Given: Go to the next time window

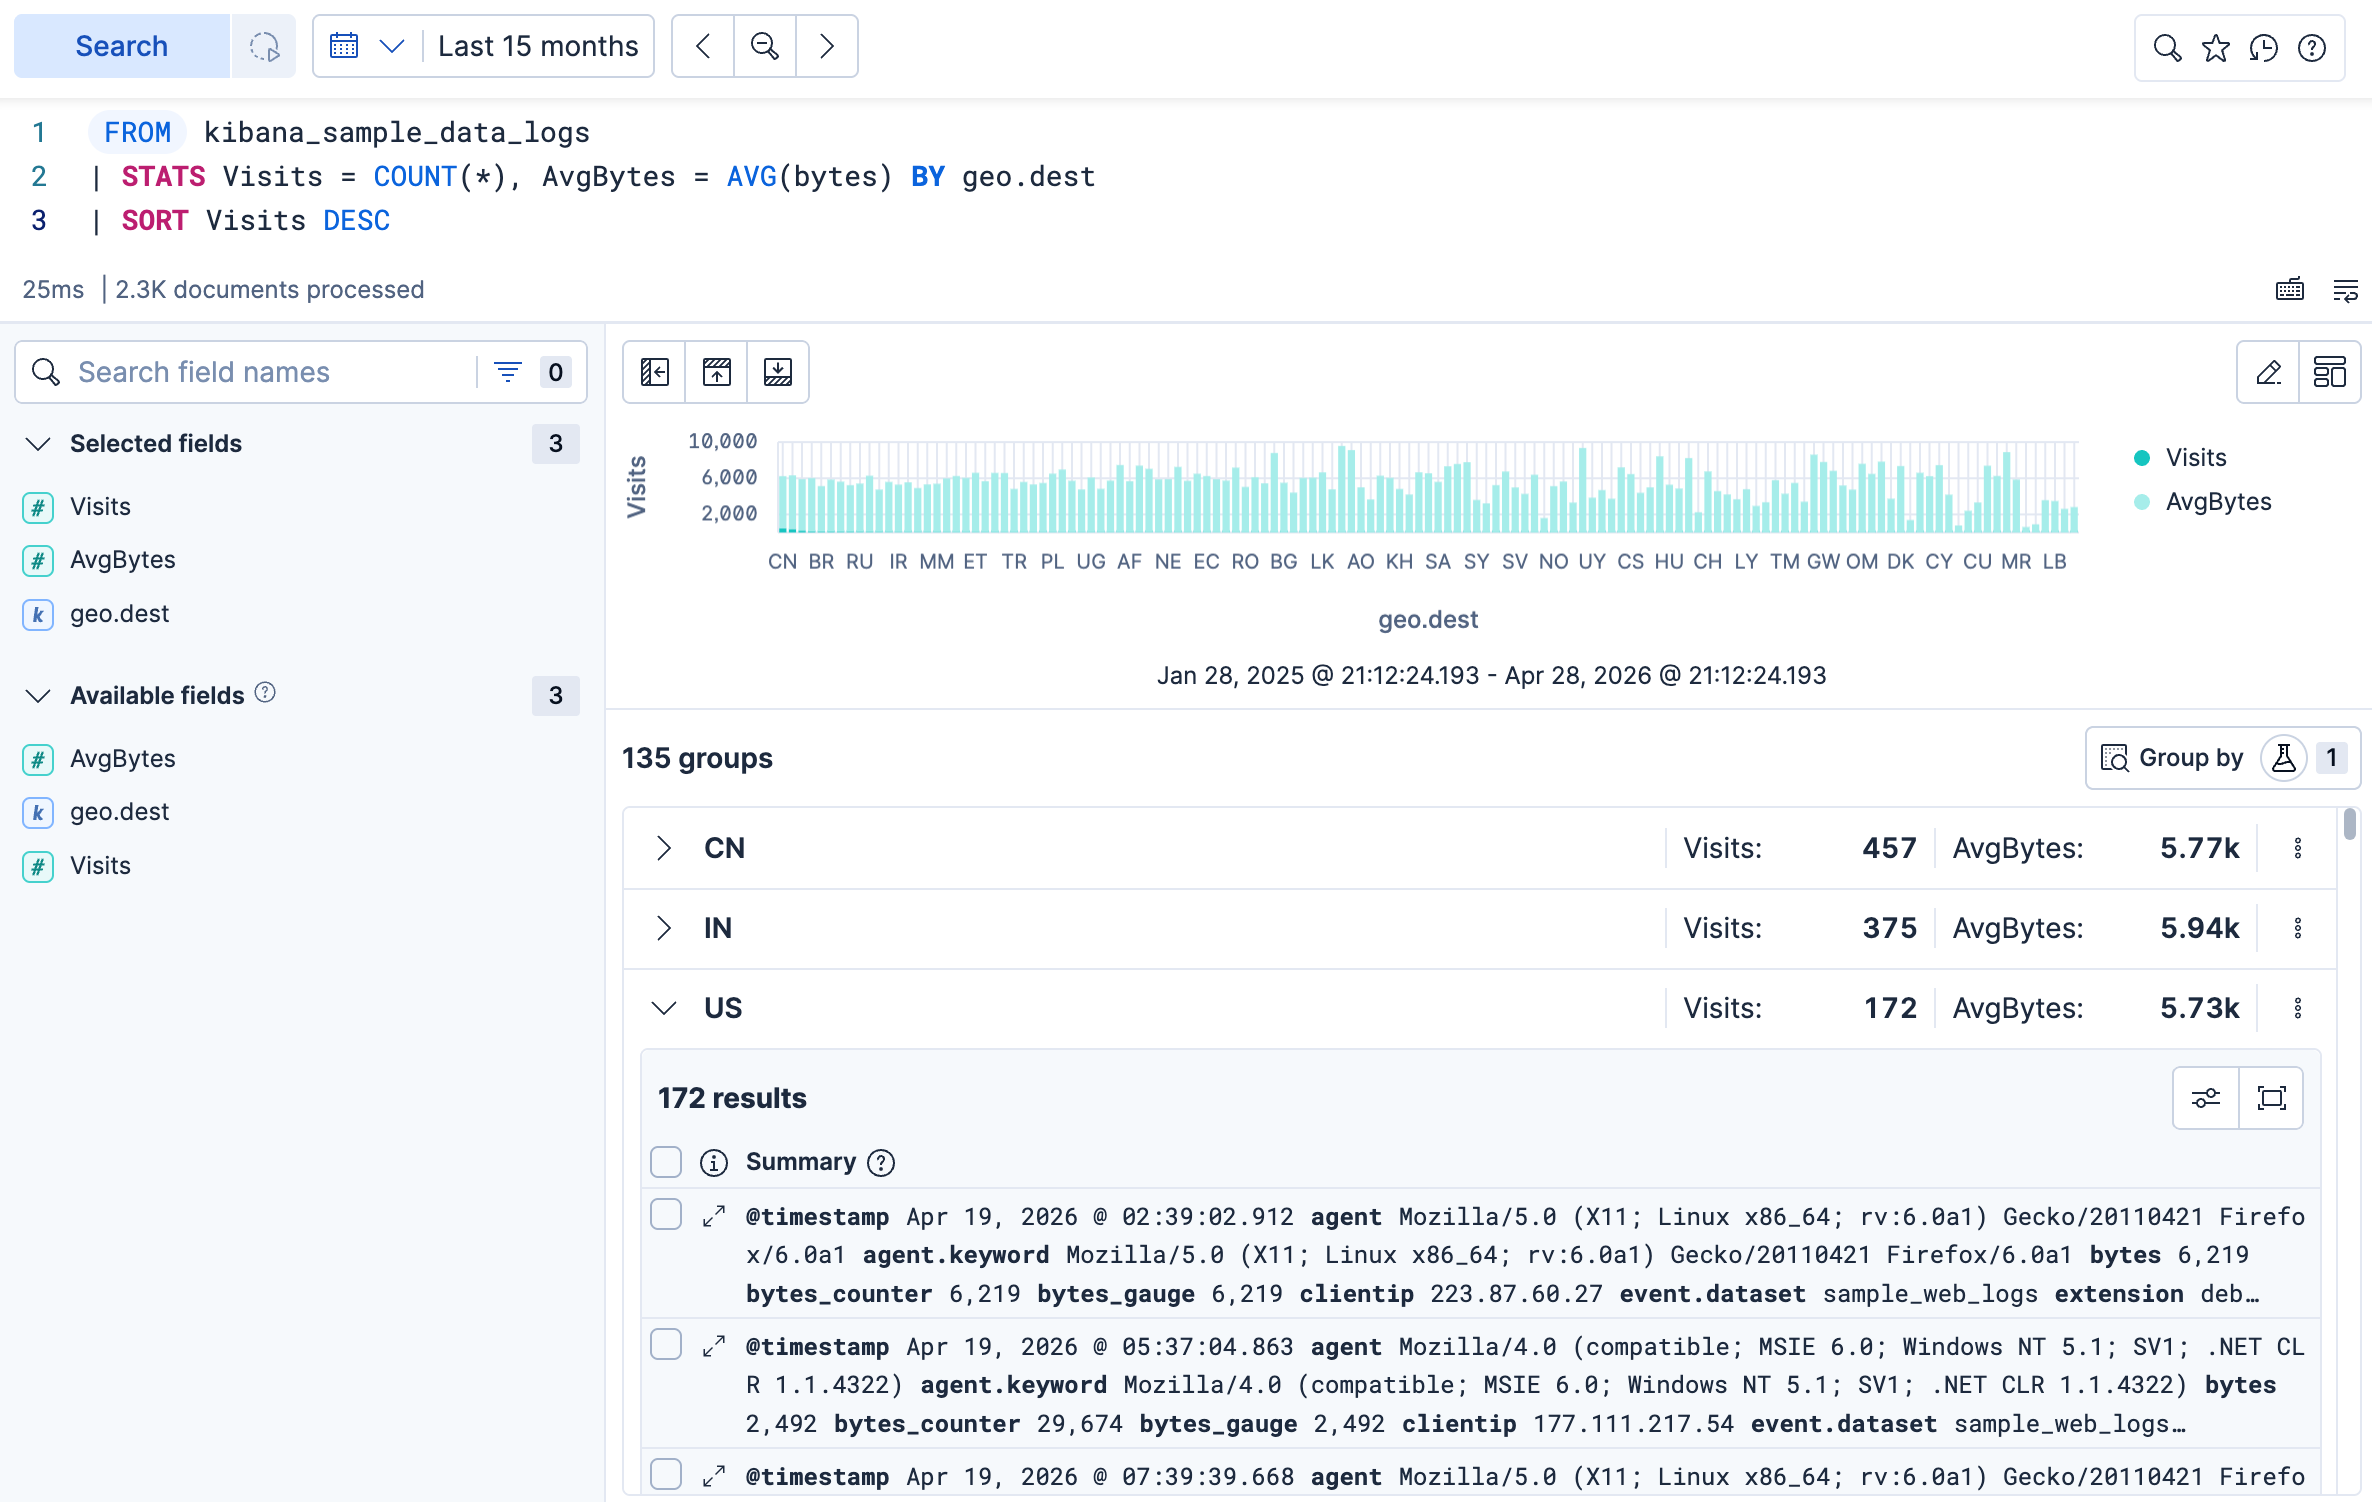Looking at the screenshot, I should pos(827,46).
